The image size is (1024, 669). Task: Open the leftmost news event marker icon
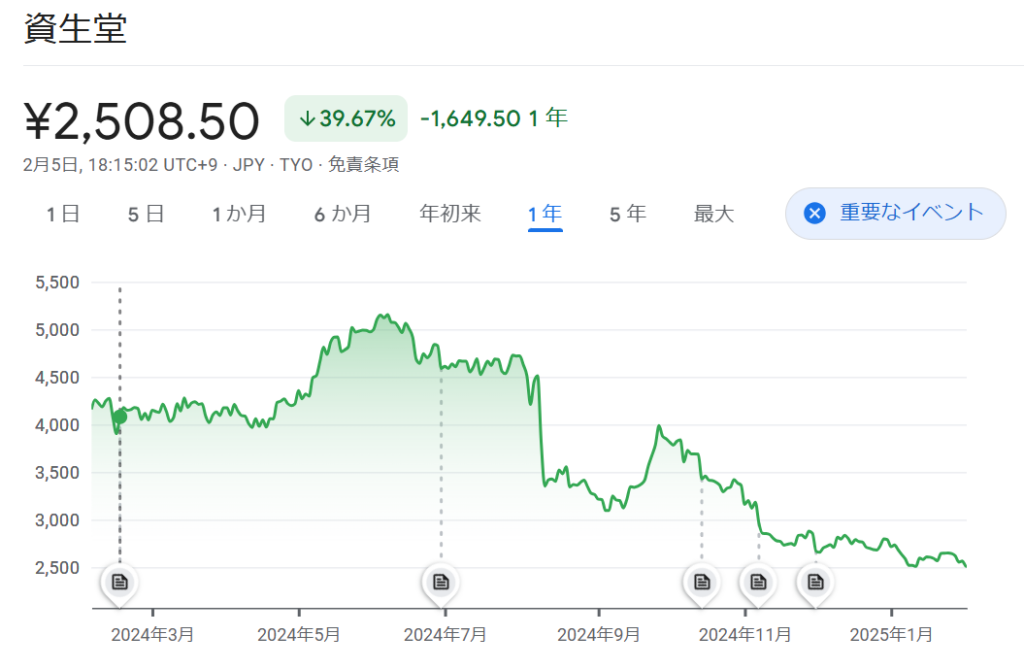pos(120,582)
